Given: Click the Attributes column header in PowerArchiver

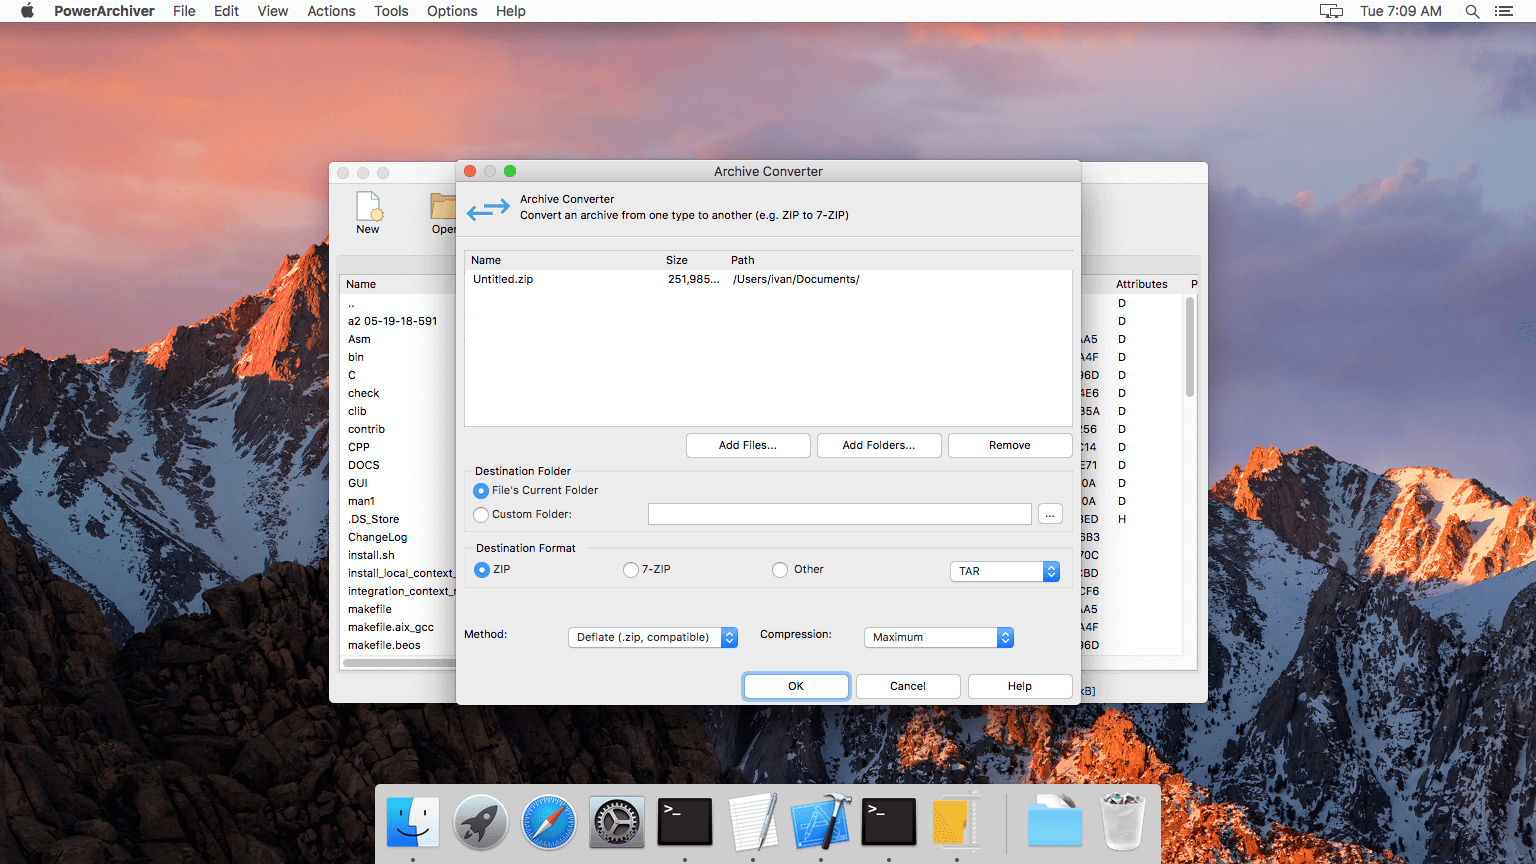Looking at the screenshot, I should tap(1142, 284).
